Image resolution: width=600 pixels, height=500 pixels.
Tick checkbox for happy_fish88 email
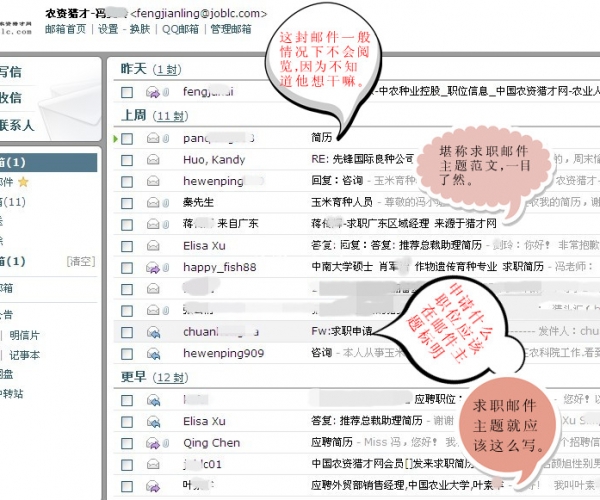(x=127, y=268)
